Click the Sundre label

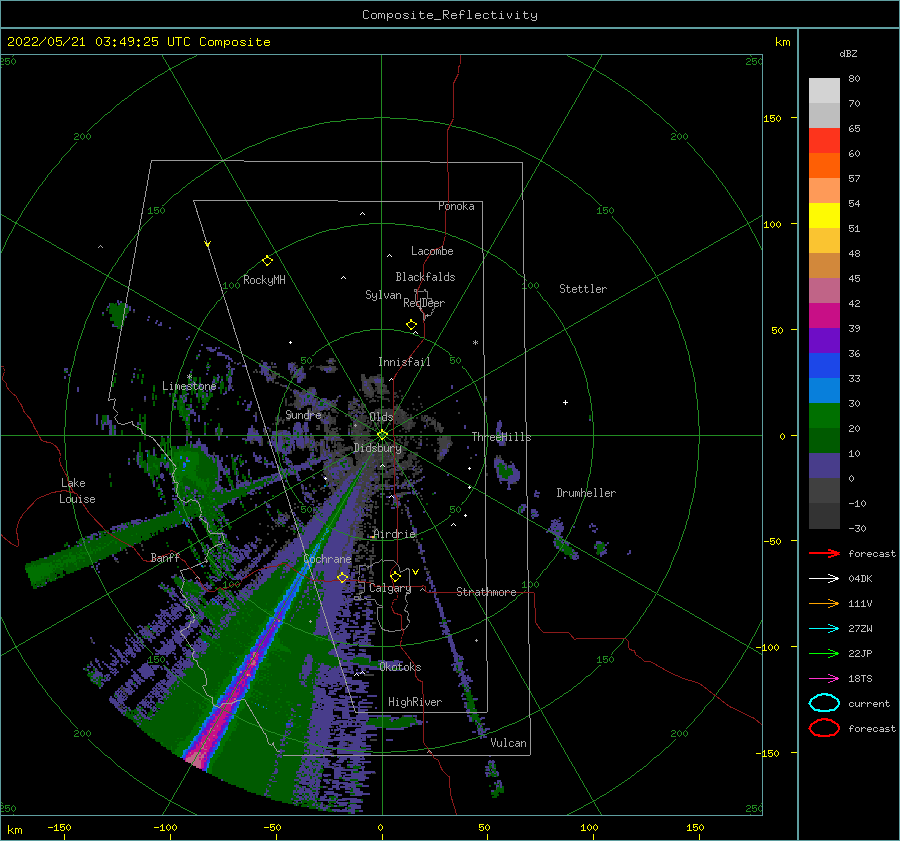(x=303, y=414)
